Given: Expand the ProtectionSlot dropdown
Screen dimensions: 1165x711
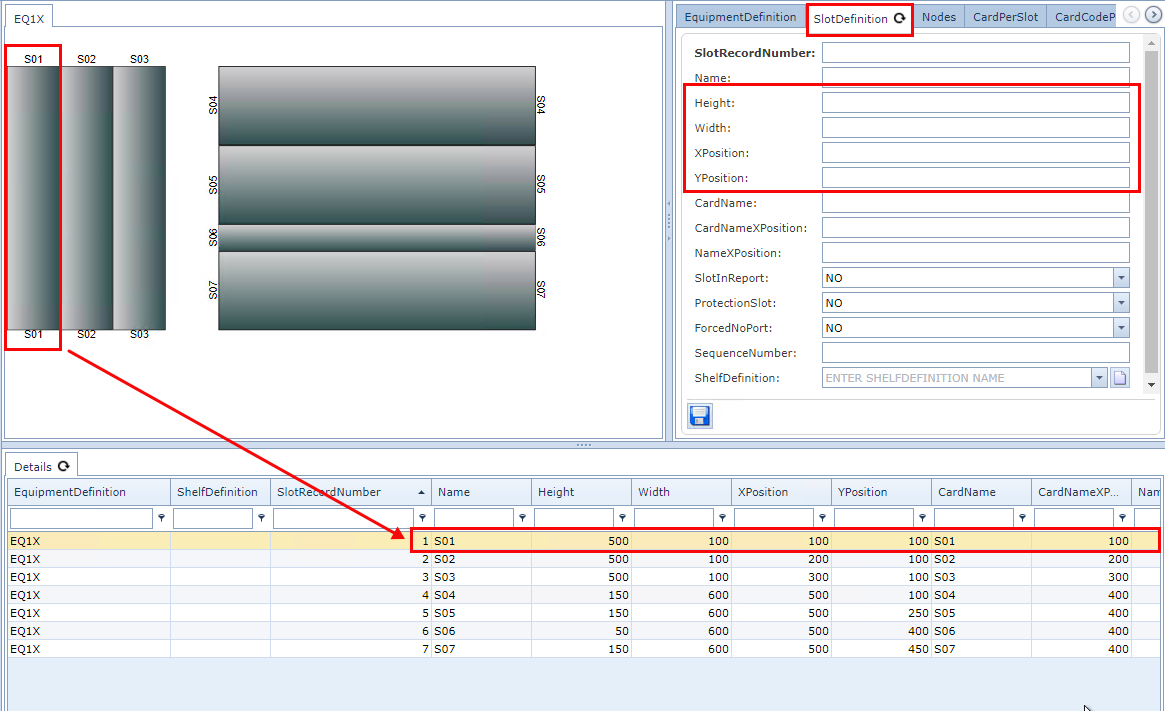Looking at the screenshot, I should point(1121,303).
